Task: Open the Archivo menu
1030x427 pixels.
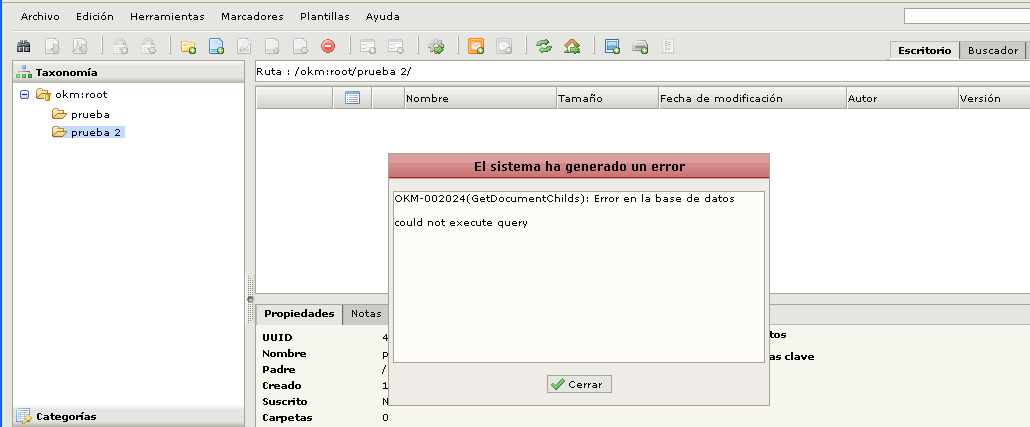Action: click(40, 16)
